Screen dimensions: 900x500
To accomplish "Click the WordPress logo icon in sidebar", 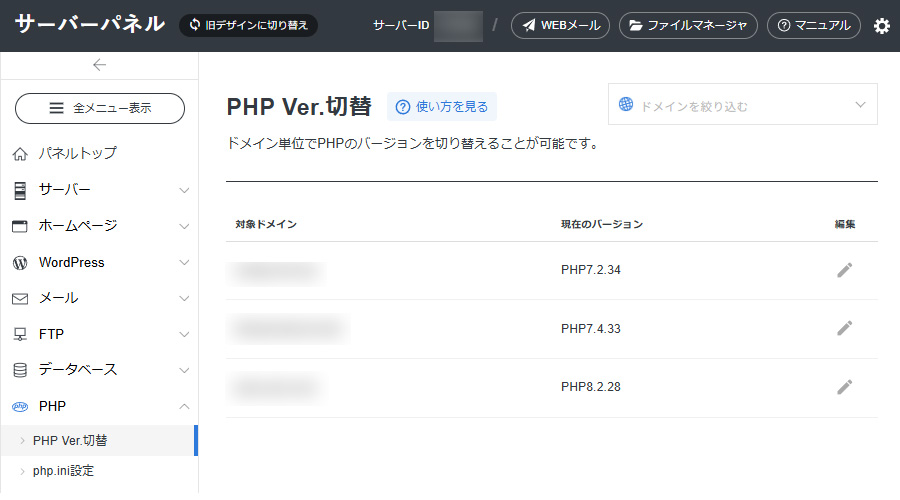I will 19,262.
